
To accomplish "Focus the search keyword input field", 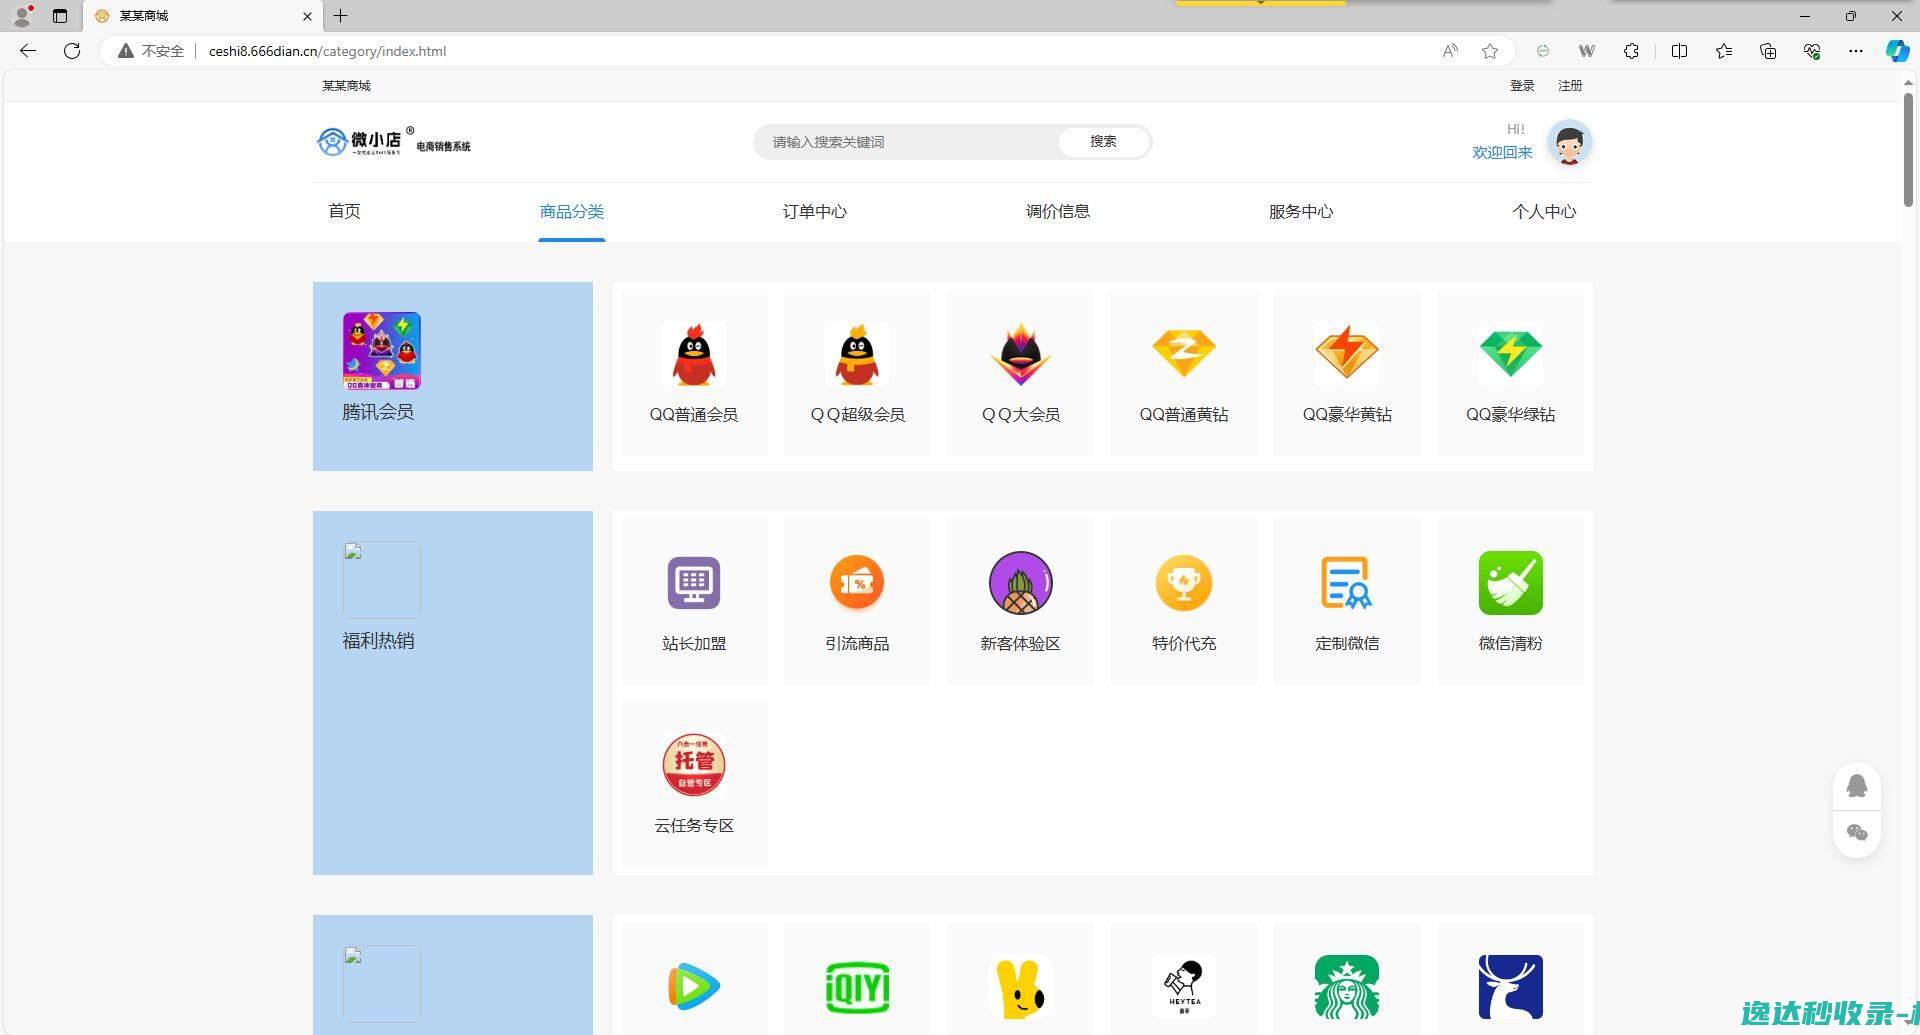I will click(x=907, y=142).
